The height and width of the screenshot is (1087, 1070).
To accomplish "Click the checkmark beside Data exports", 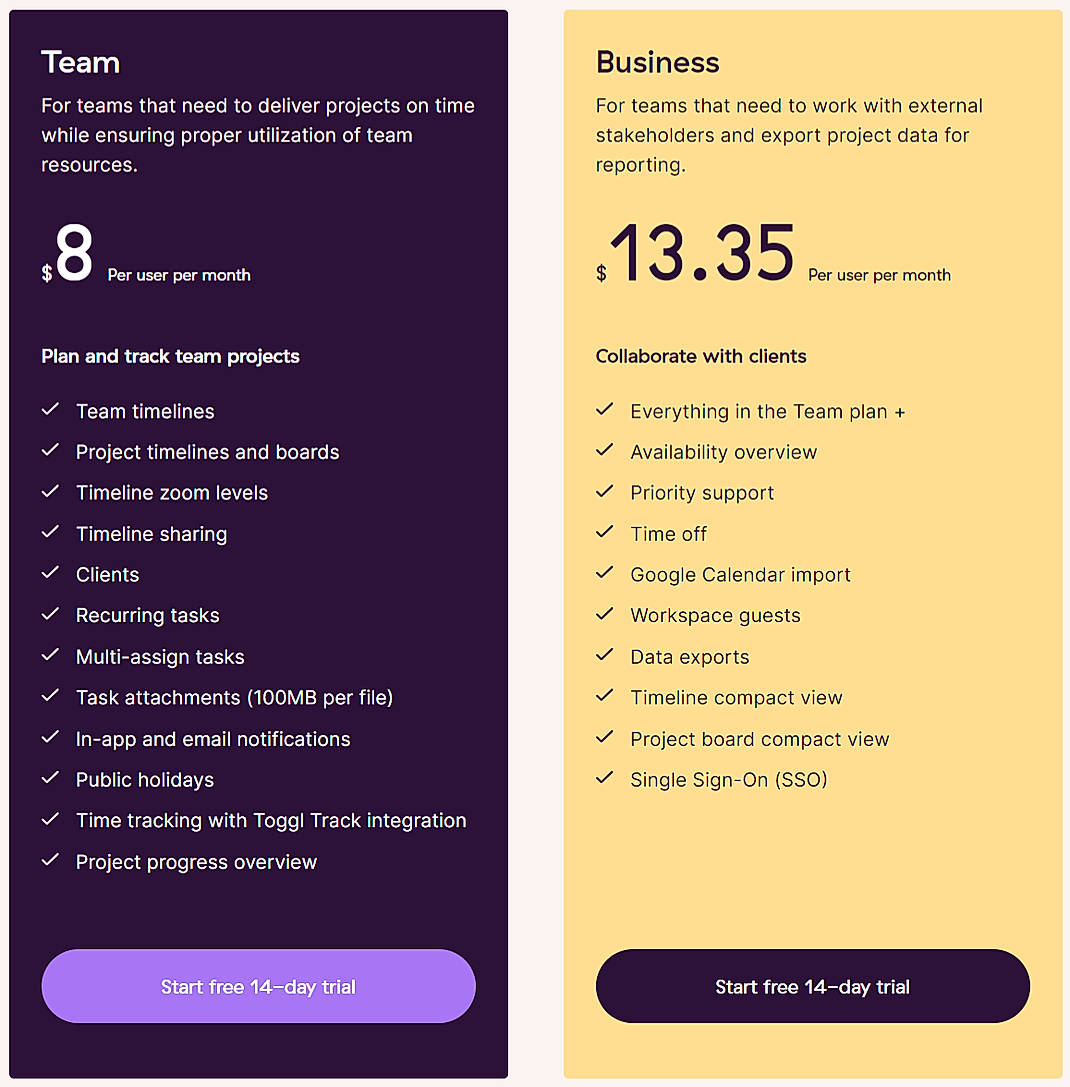I will (x=605, y=656).
